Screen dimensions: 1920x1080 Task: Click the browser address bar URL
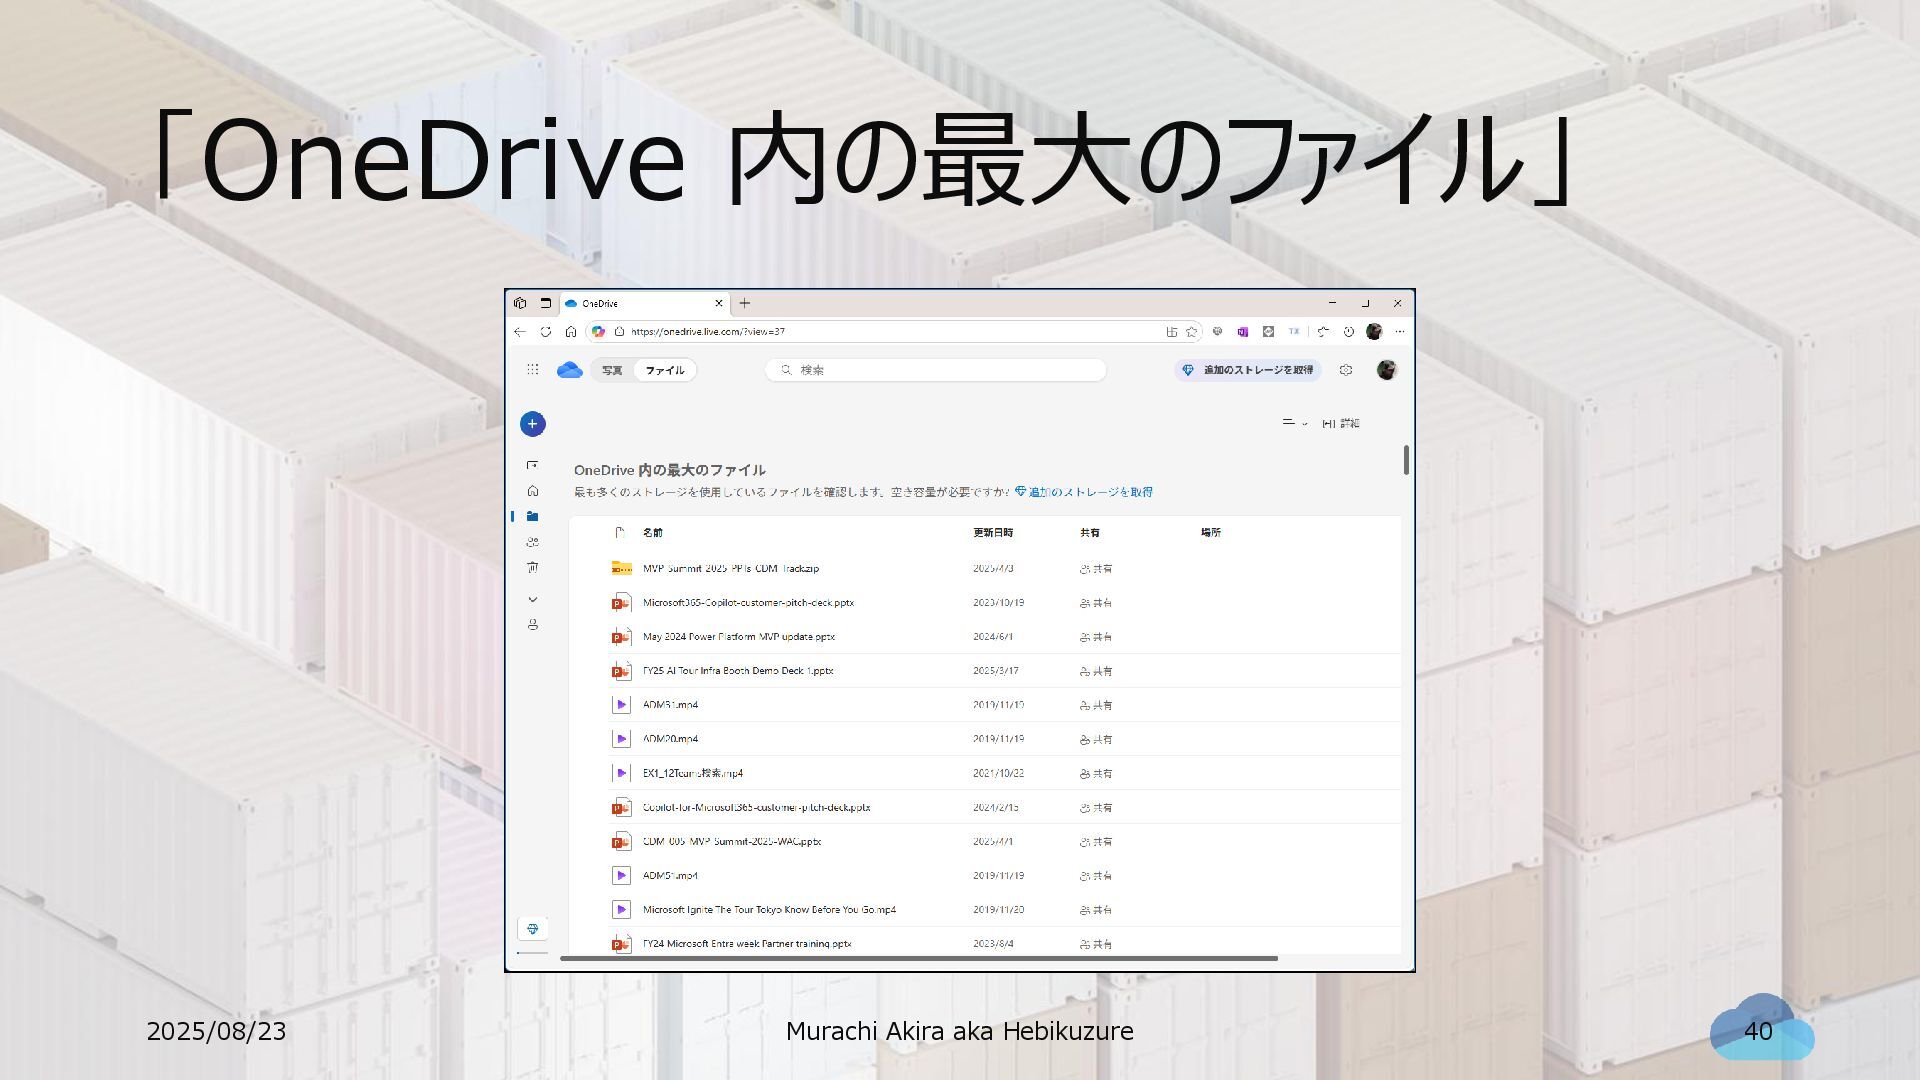click(x=708, y=332)
